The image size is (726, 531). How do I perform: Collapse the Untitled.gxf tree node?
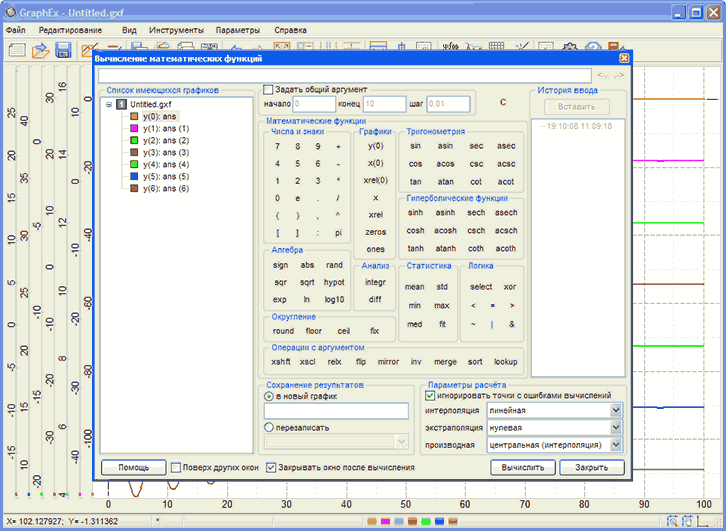click(108, 104)
